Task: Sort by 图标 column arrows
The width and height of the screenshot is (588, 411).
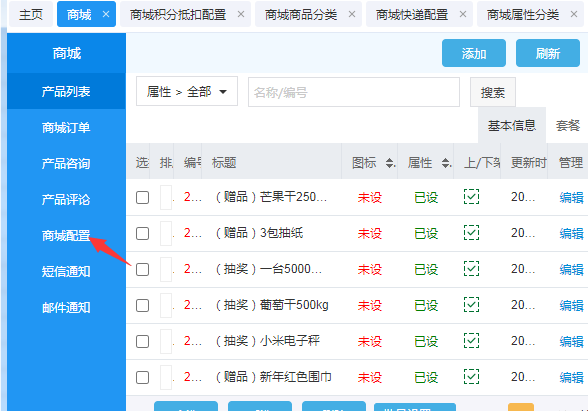Action: [390, 163]
